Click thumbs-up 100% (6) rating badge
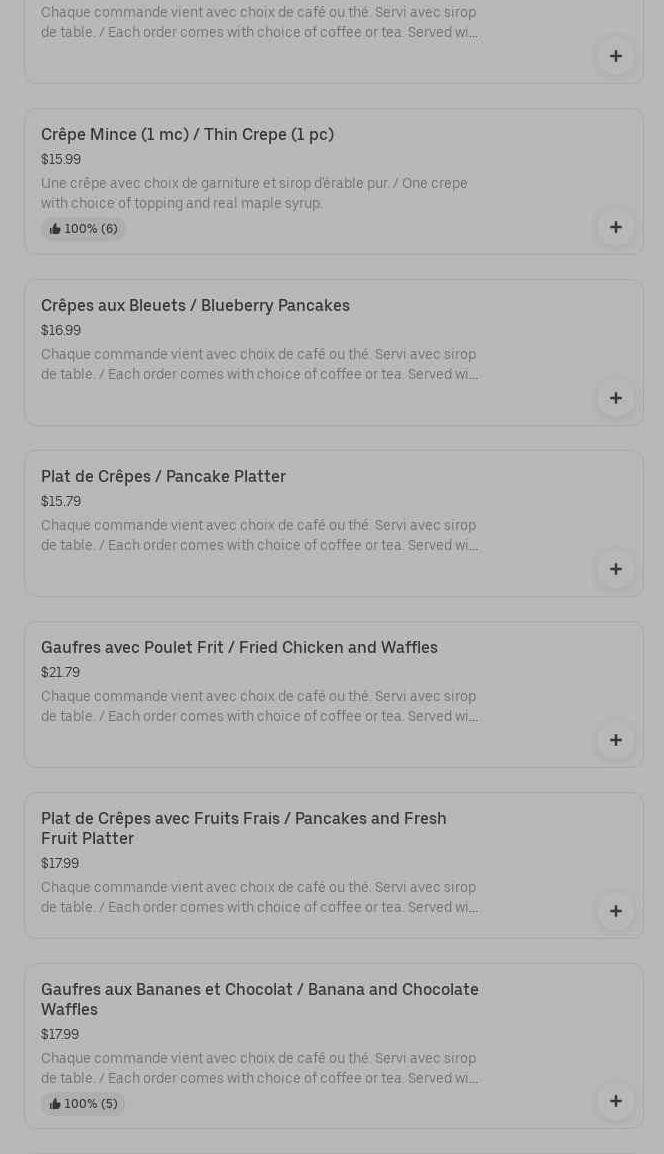The width and height of the screenshot is (664, 1154). coord(84,229)
